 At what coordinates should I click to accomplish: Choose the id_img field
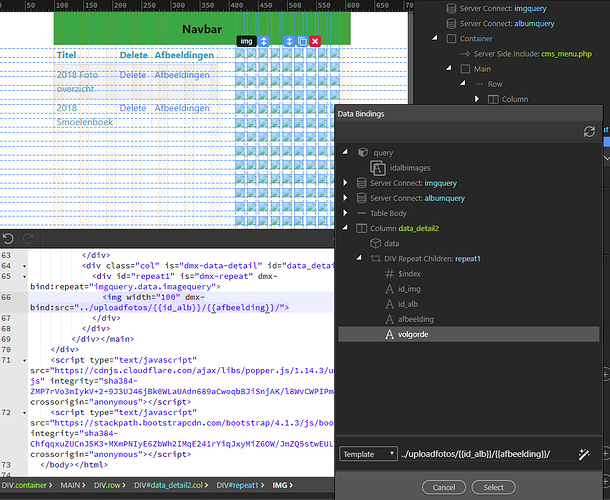click(x=409, y=289)
